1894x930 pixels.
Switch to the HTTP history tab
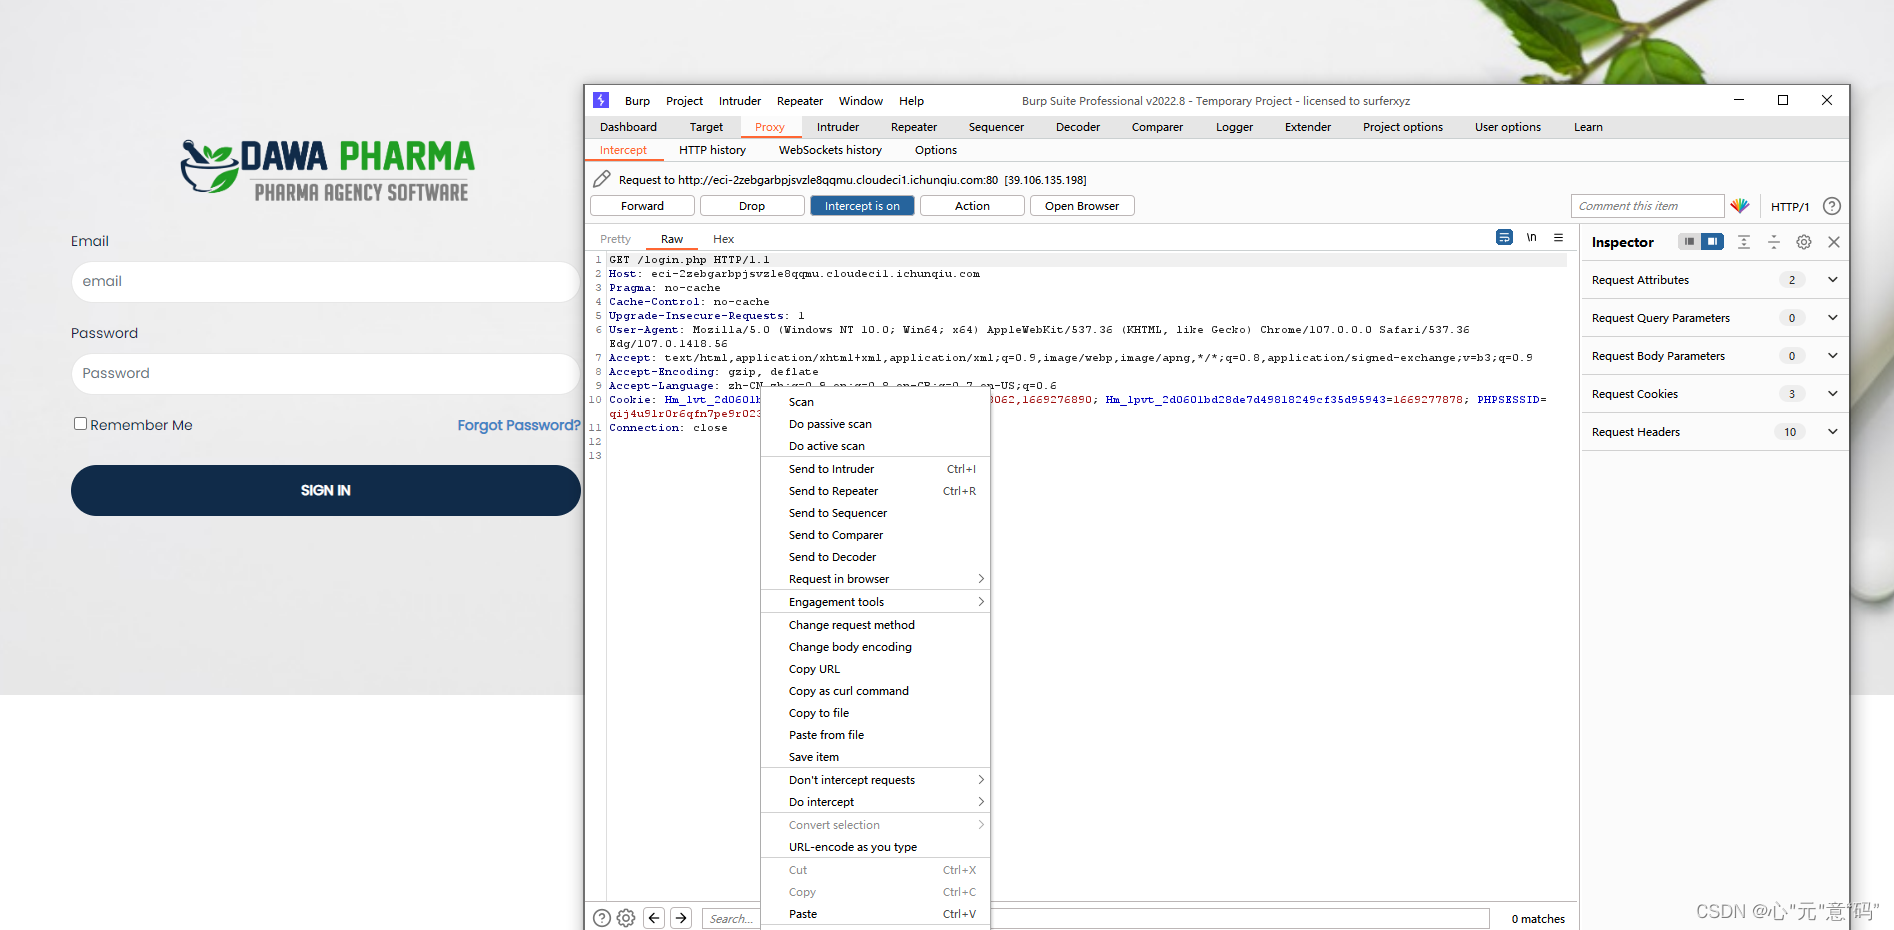point(712,149)
